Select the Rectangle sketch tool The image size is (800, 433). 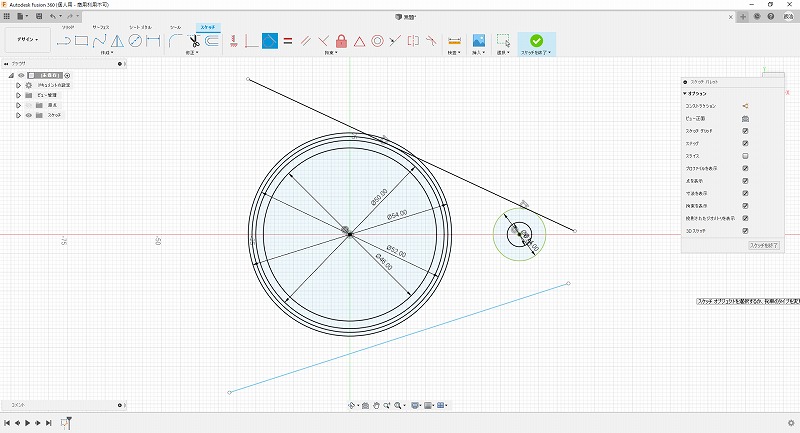pos(81,41)
